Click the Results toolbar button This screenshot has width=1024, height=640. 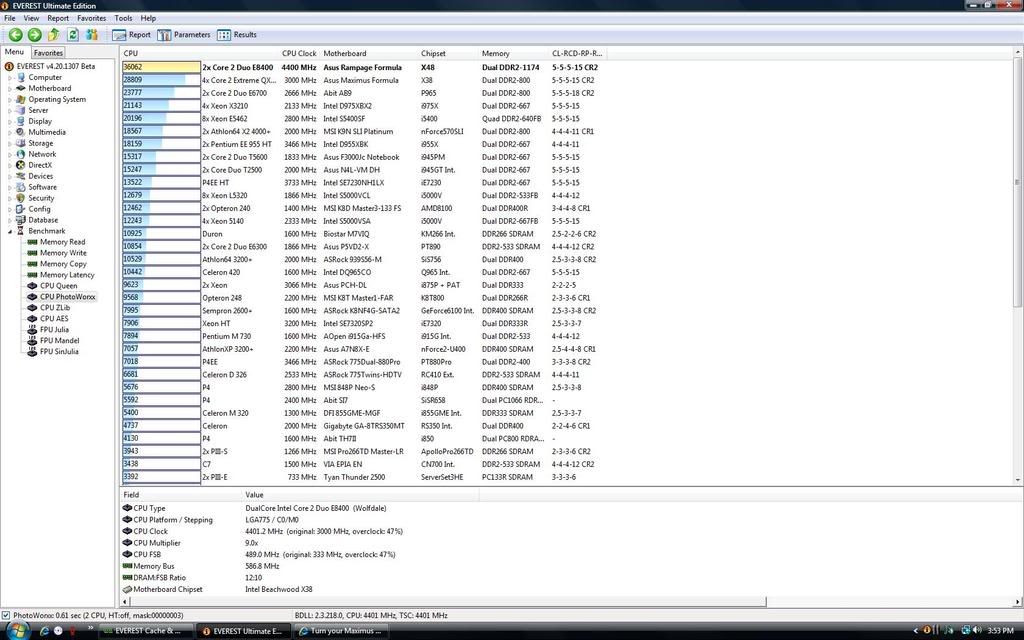point(237,35)
